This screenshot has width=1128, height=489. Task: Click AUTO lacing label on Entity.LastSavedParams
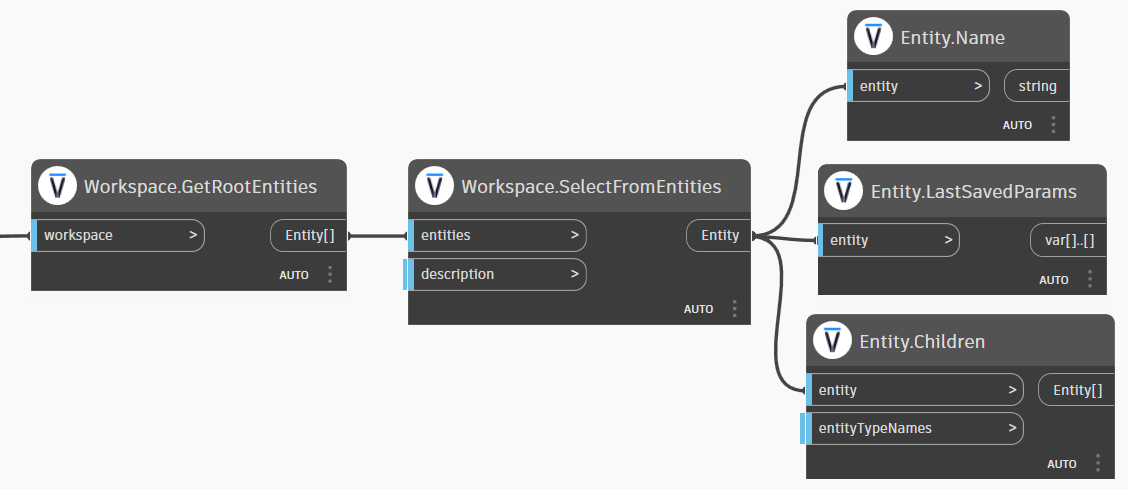(x=1054, y=280)
